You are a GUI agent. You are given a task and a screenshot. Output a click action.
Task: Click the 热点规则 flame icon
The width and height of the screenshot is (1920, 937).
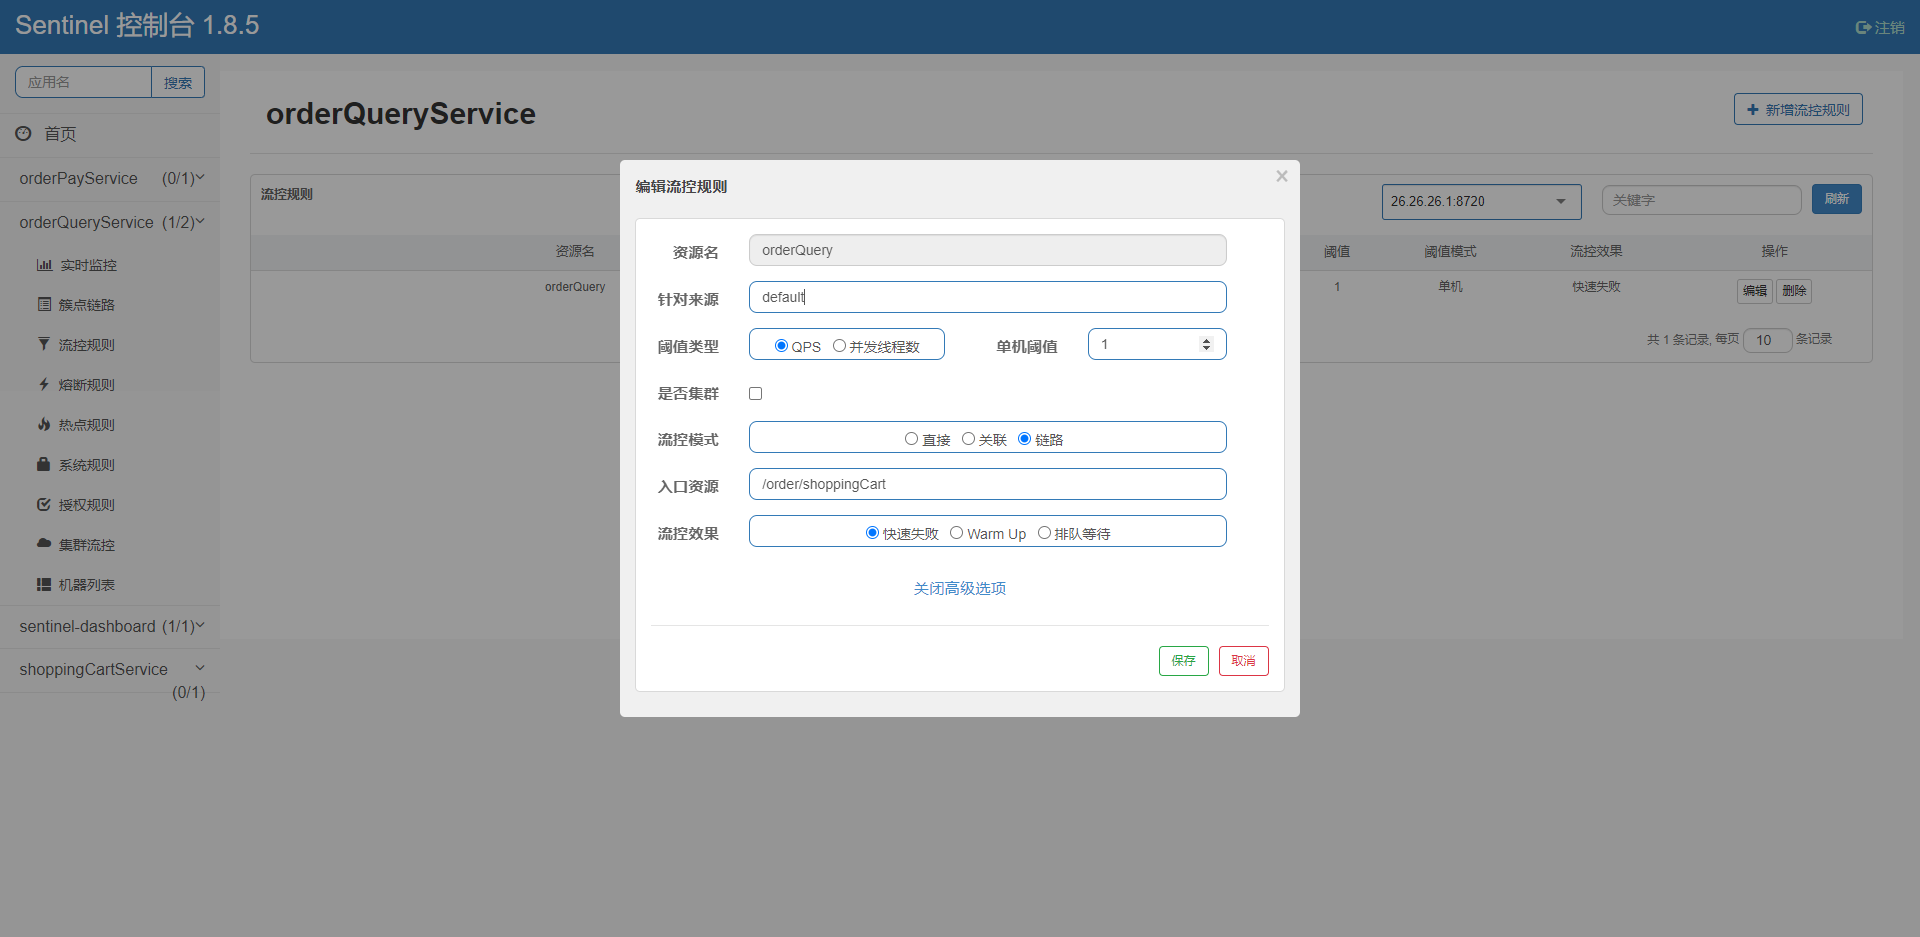44,424
